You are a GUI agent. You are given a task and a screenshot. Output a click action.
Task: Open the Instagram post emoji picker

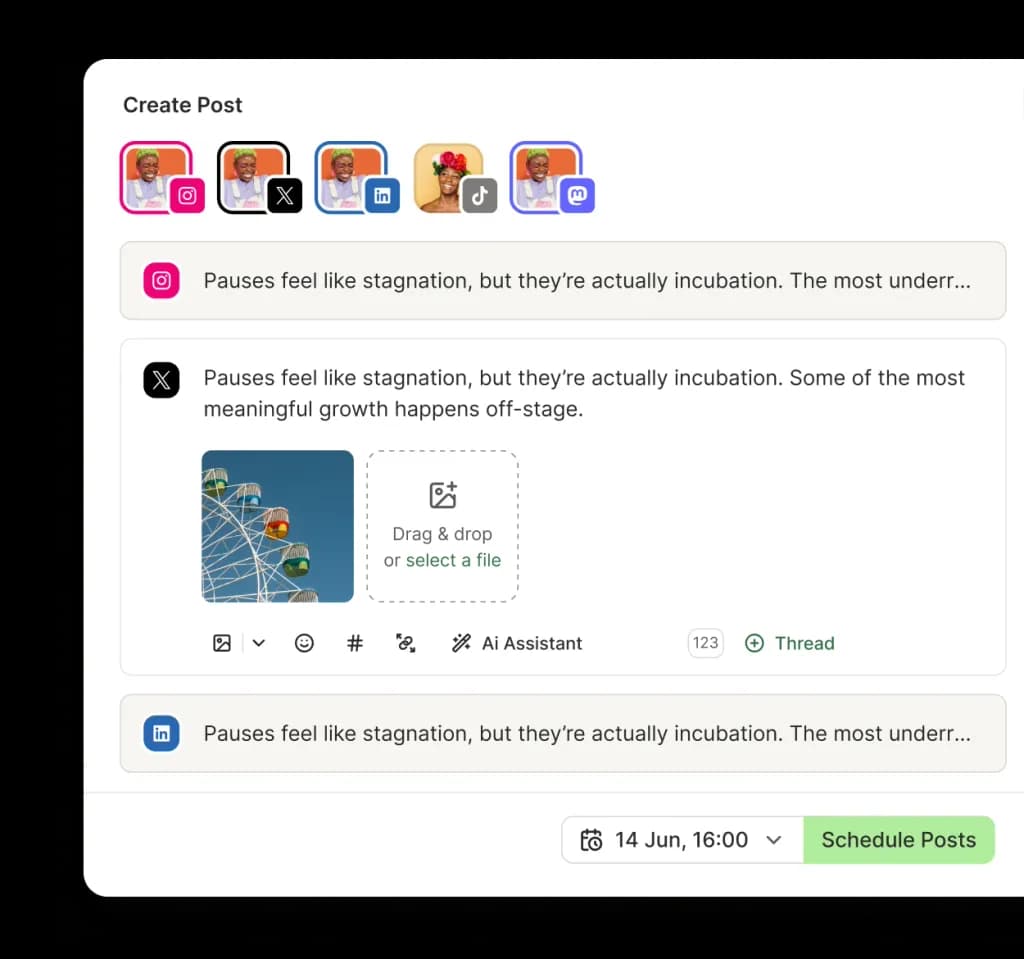305,643
